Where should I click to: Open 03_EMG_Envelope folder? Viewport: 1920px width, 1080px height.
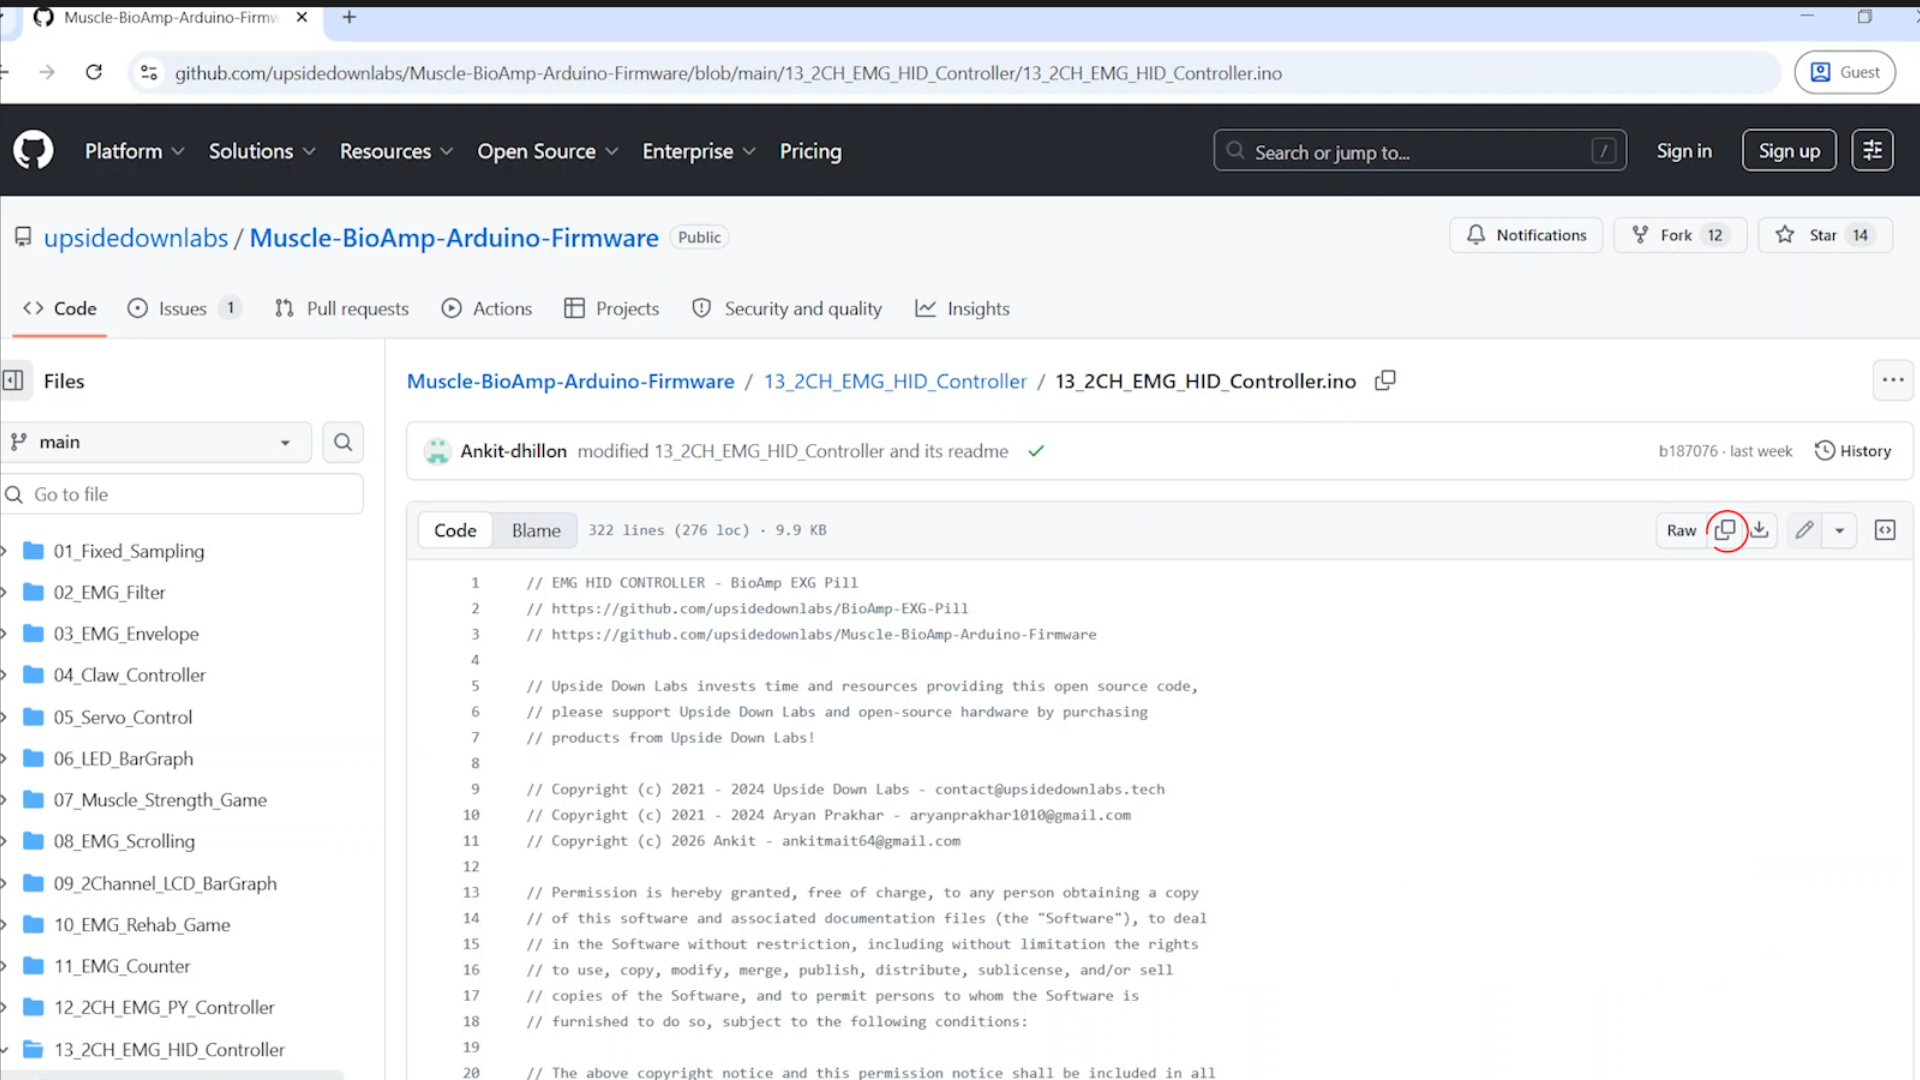(126, 634)
